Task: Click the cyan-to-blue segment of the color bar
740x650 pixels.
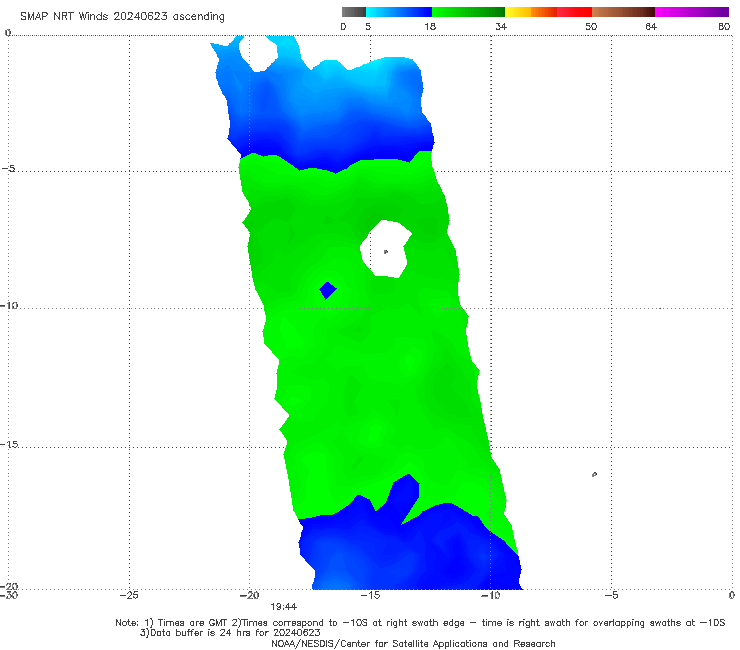Action: coord(399,12)
